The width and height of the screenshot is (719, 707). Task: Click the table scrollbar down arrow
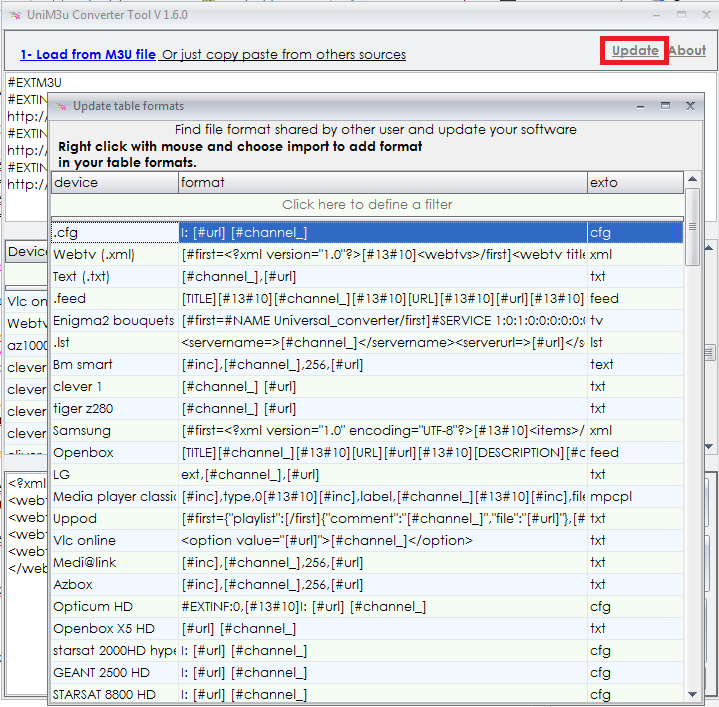pyautogui.click(x=692, y=694)
